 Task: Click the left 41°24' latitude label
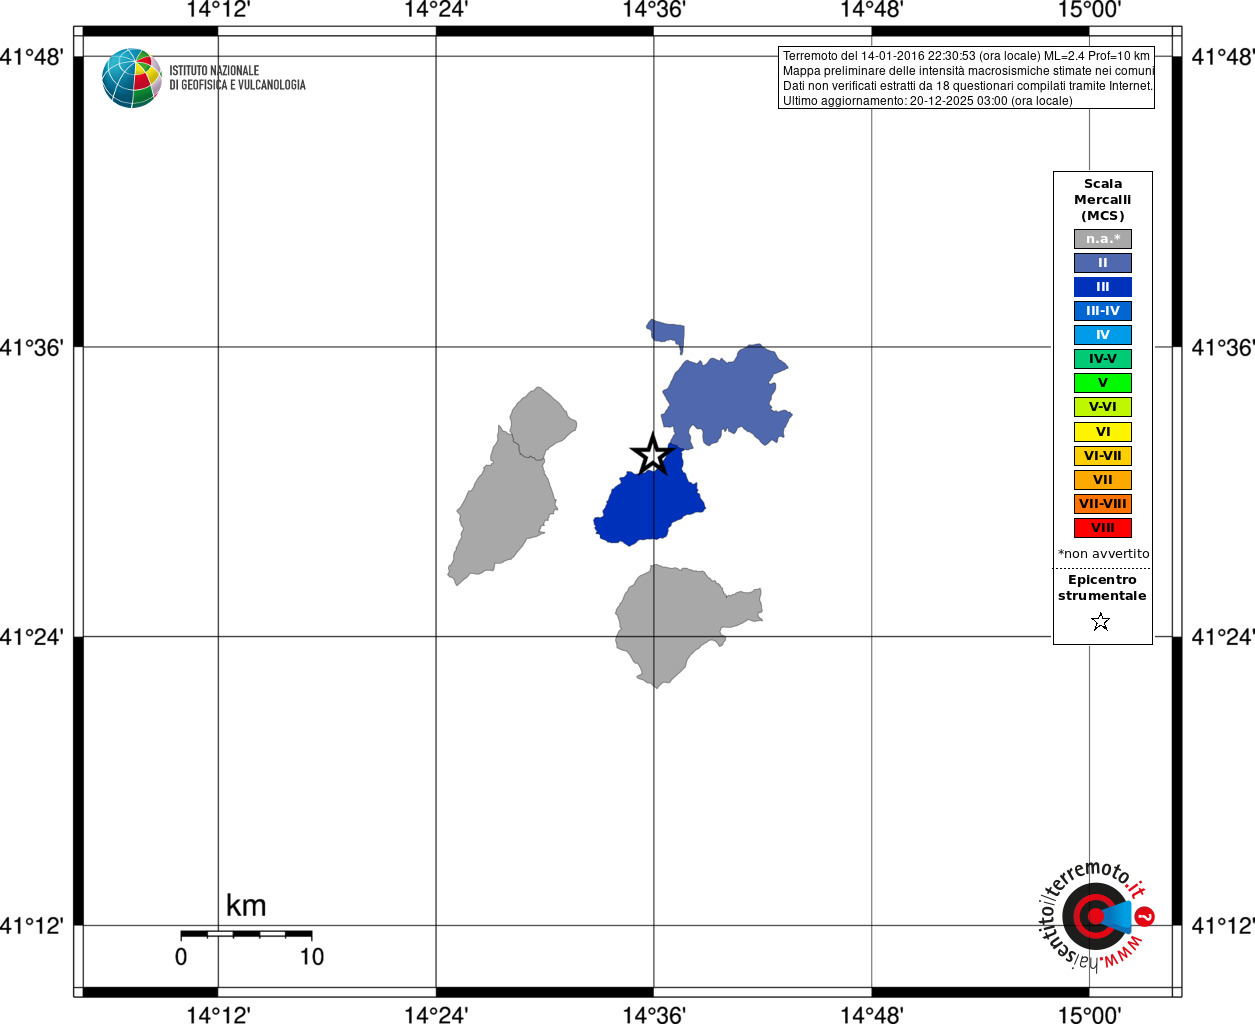click(32, 637)
